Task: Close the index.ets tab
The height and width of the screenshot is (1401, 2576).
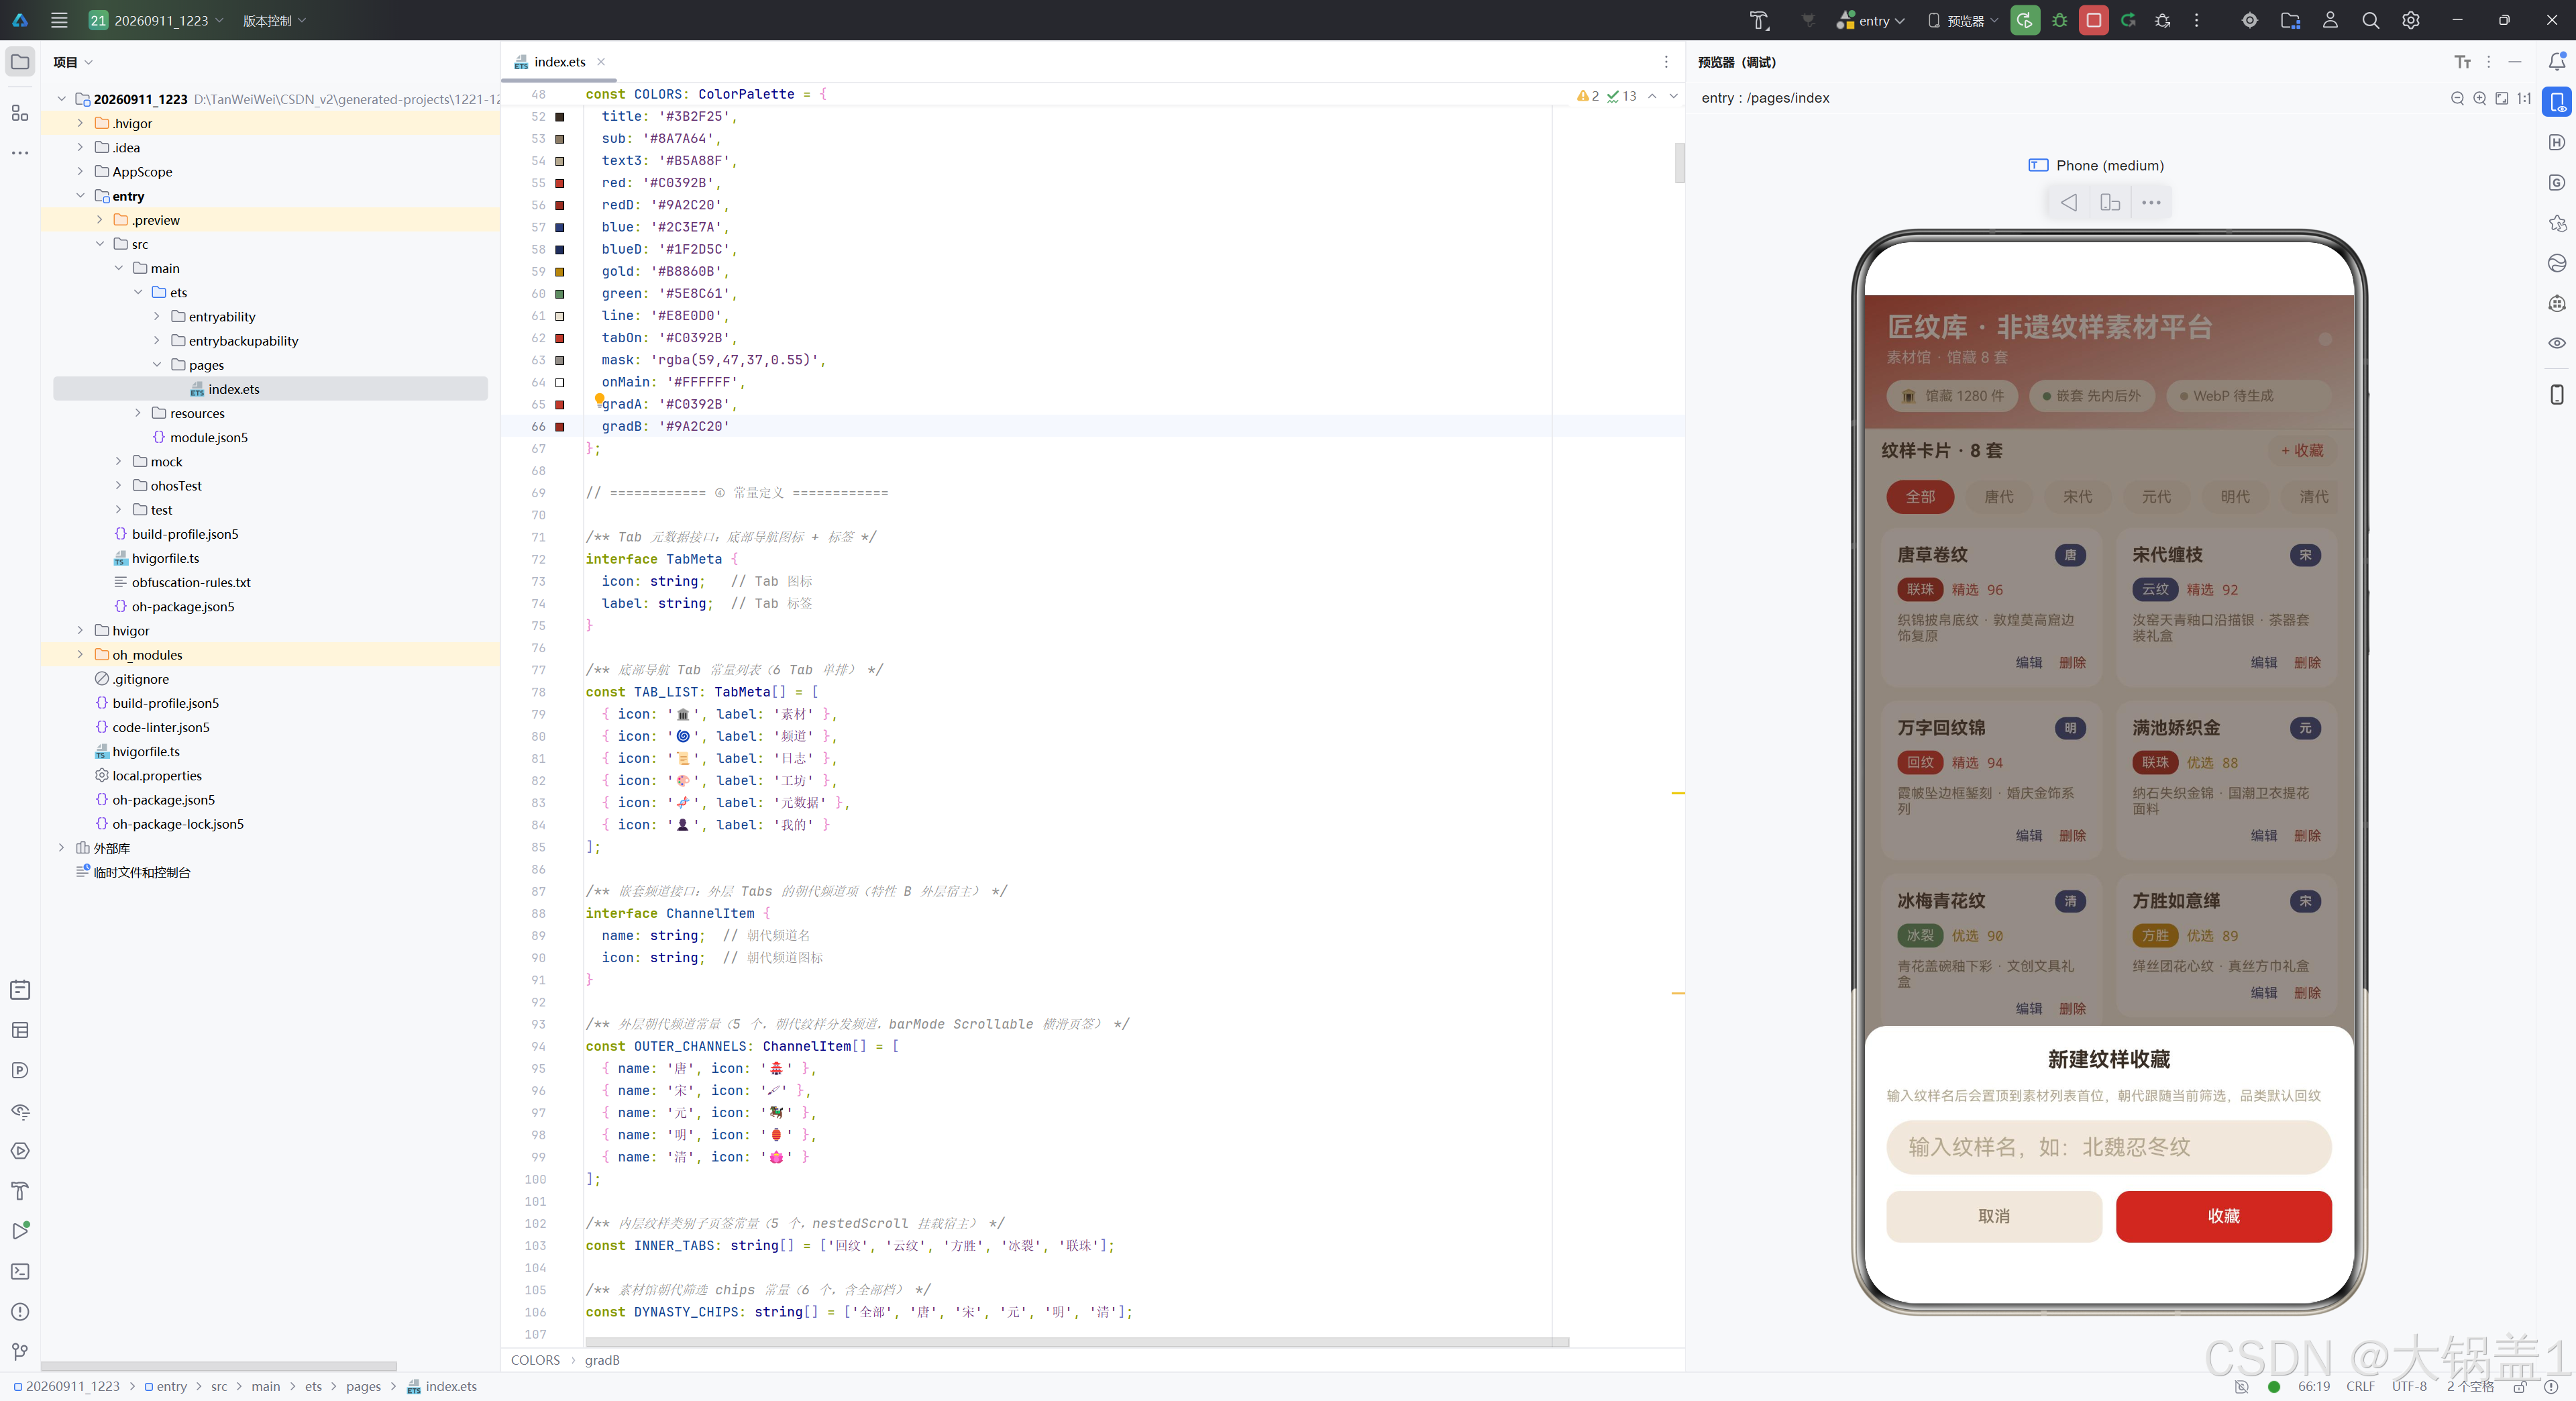Action: [x=601, y=62]
